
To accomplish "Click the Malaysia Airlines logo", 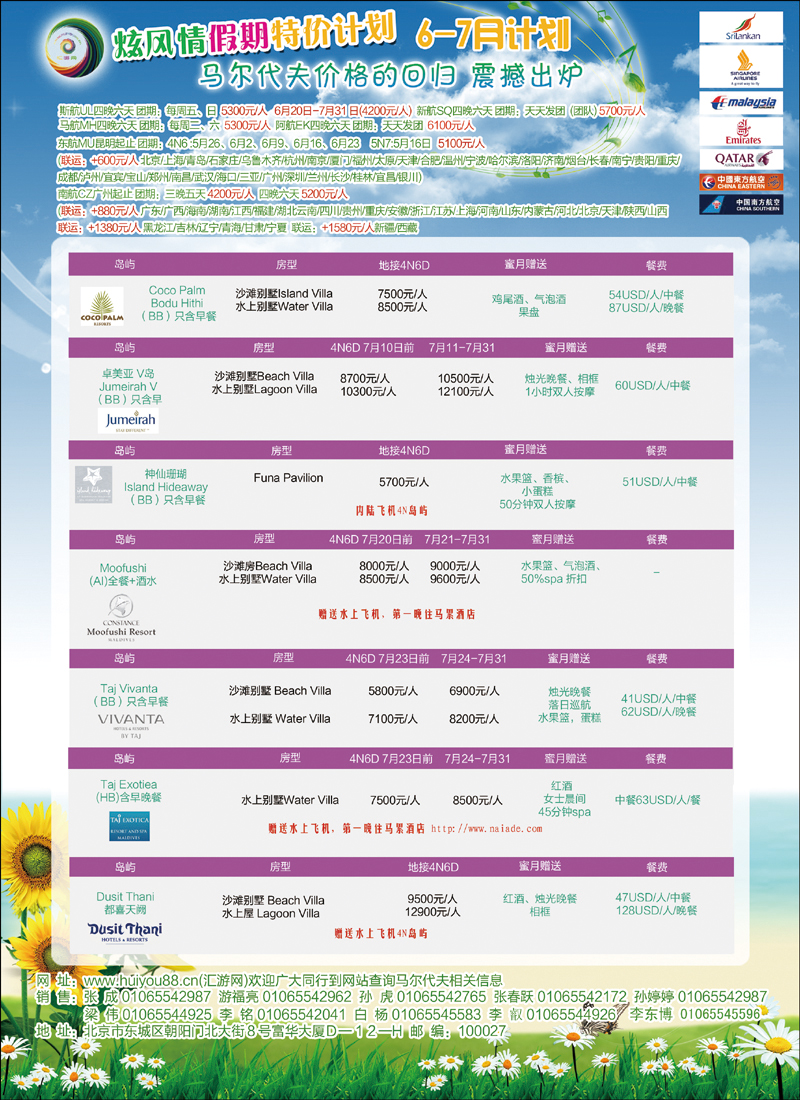I will click(x=741, y=102).
